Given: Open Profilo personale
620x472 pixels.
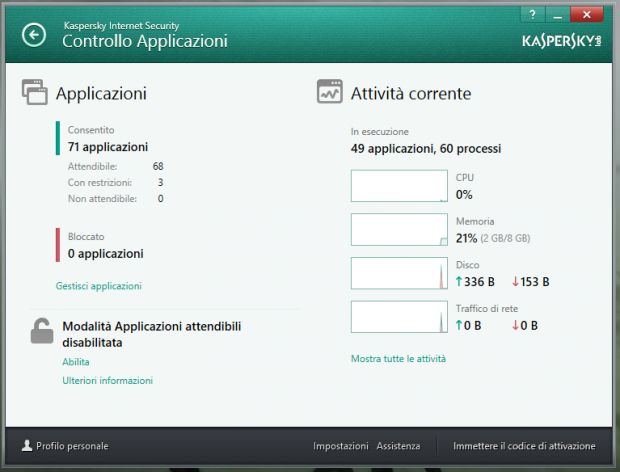Looking at the screenshot, I should 72,446.
